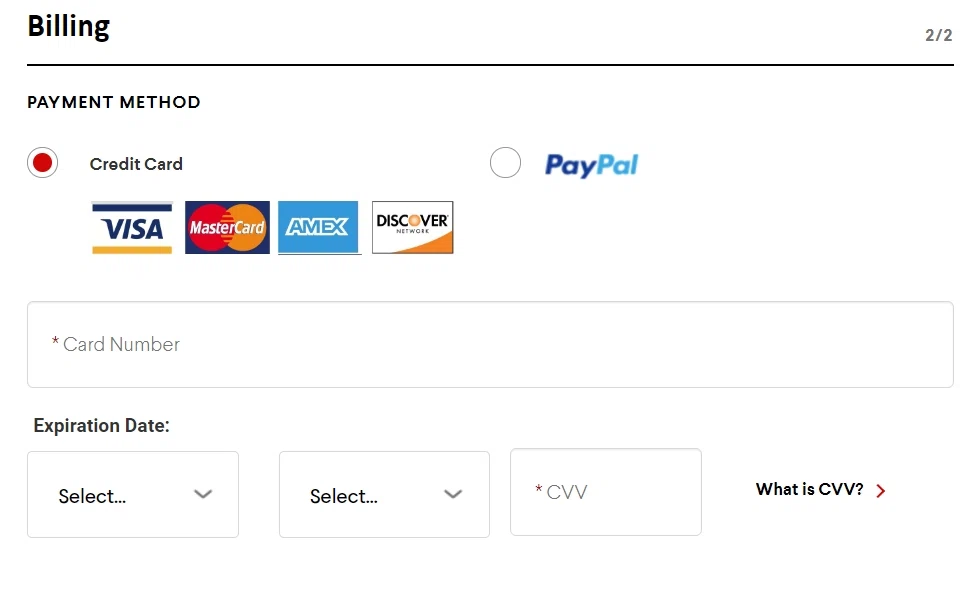Click the AMEX card logo
972x593 pixels.
[x=319, y=228]
